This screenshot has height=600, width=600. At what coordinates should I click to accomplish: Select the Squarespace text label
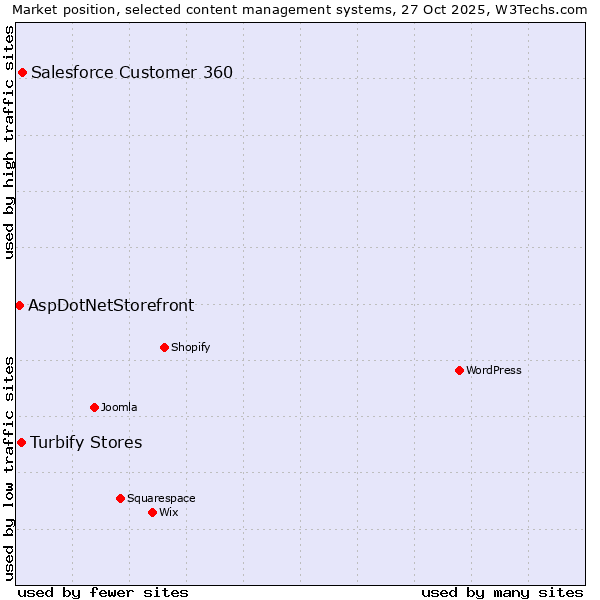coord(161,498)
